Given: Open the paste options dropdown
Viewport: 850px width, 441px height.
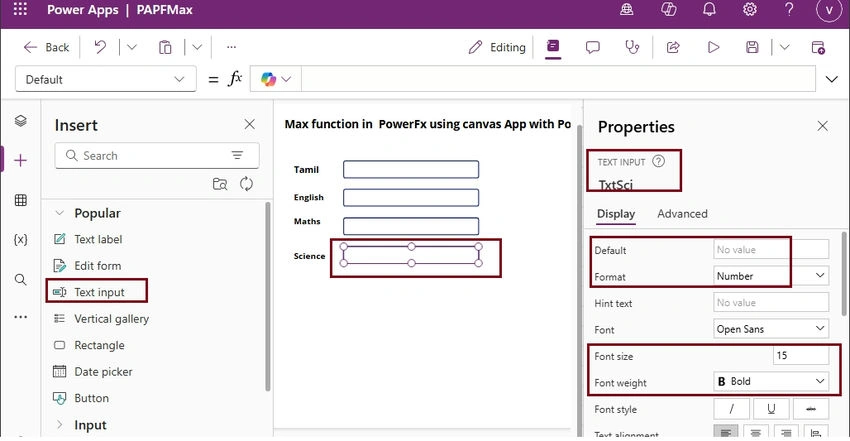Looking at the screenshot, I should (x=197, y=48).
